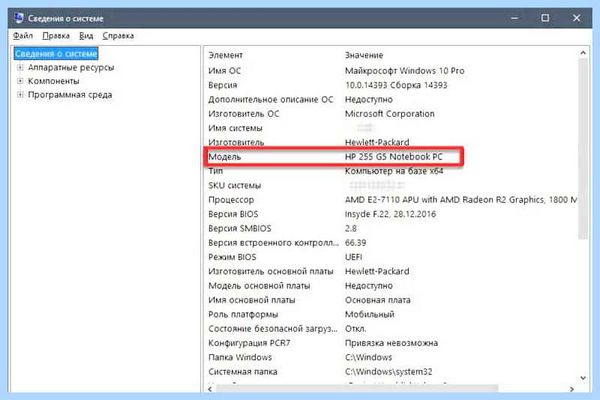This screenshot has width=600, height=400.
Task: Click the horizontal scrollbar thumb
Action: pos(357,389)
